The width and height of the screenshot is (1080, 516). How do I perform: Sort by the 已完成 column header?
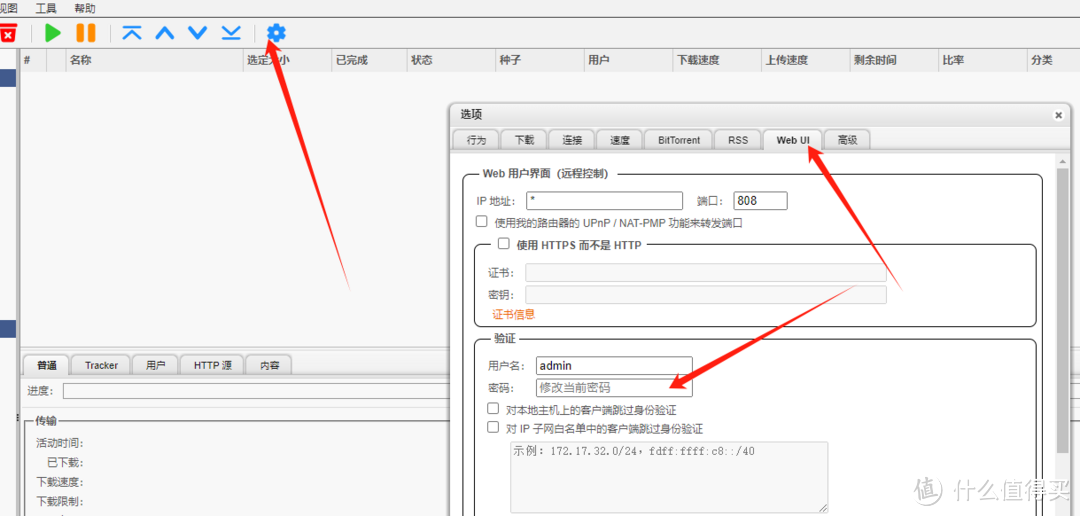[x=368, y=60]
